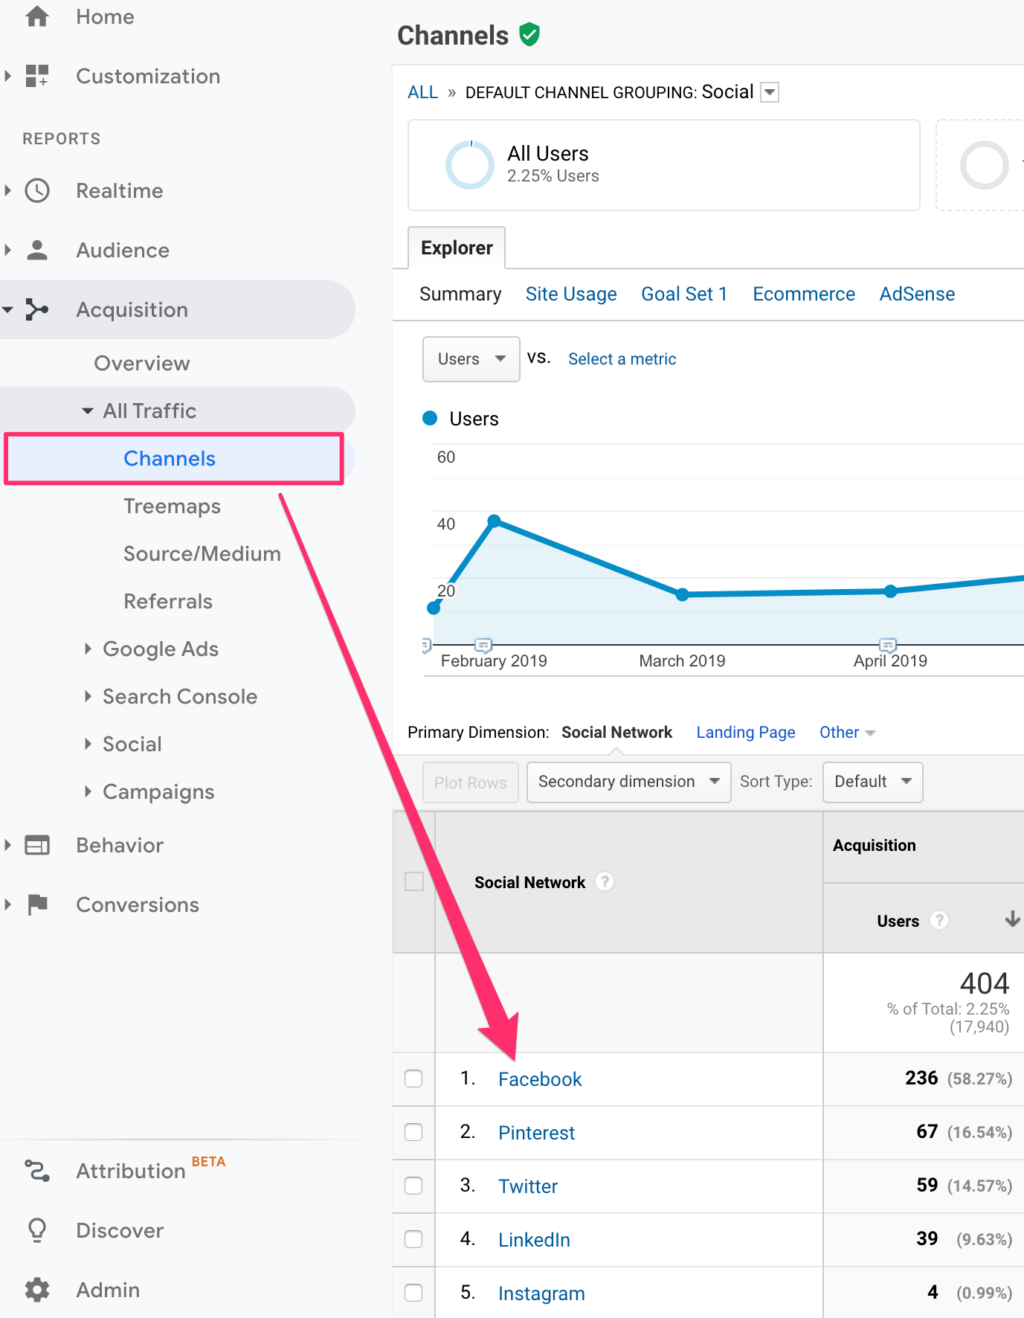Select the Explorer tab
Screen dimensions: 1024x1318
click(457, 248)
